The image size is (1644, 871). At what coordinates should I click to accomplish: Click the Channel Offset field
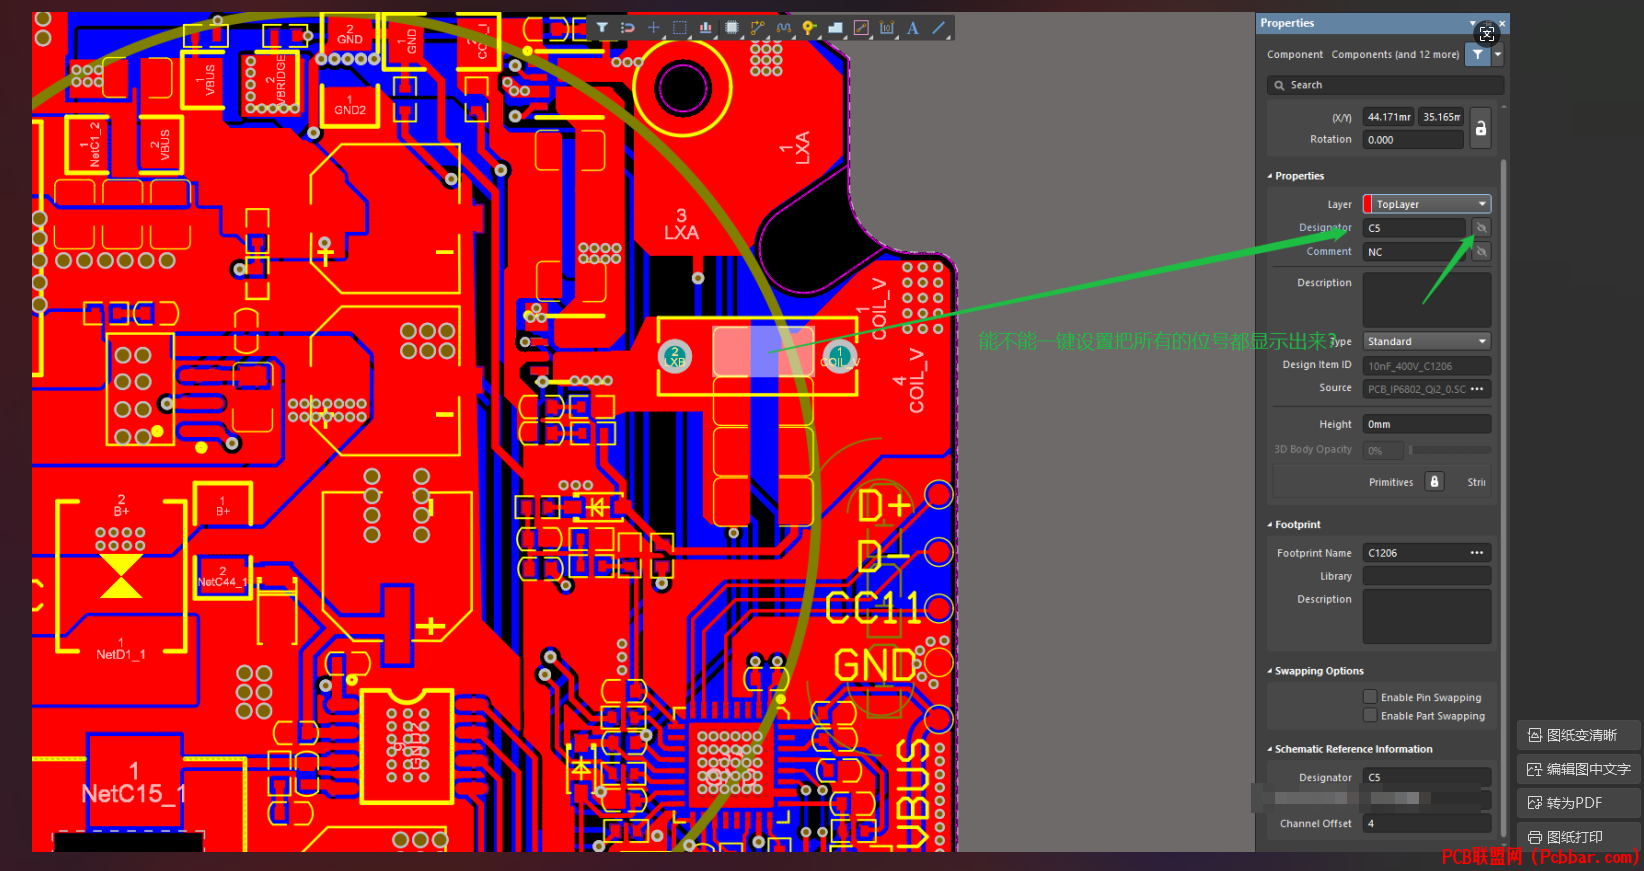click(1427, 824)
